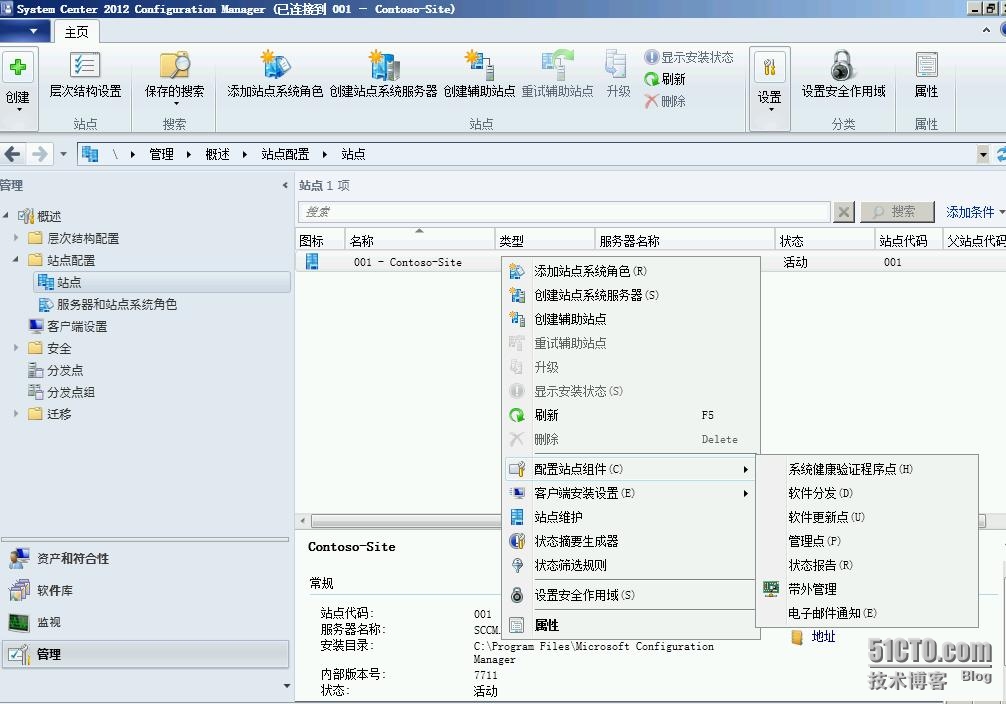1006x704 pixels.
Task: Click the back navigation arrow
Action: point(13,154)
